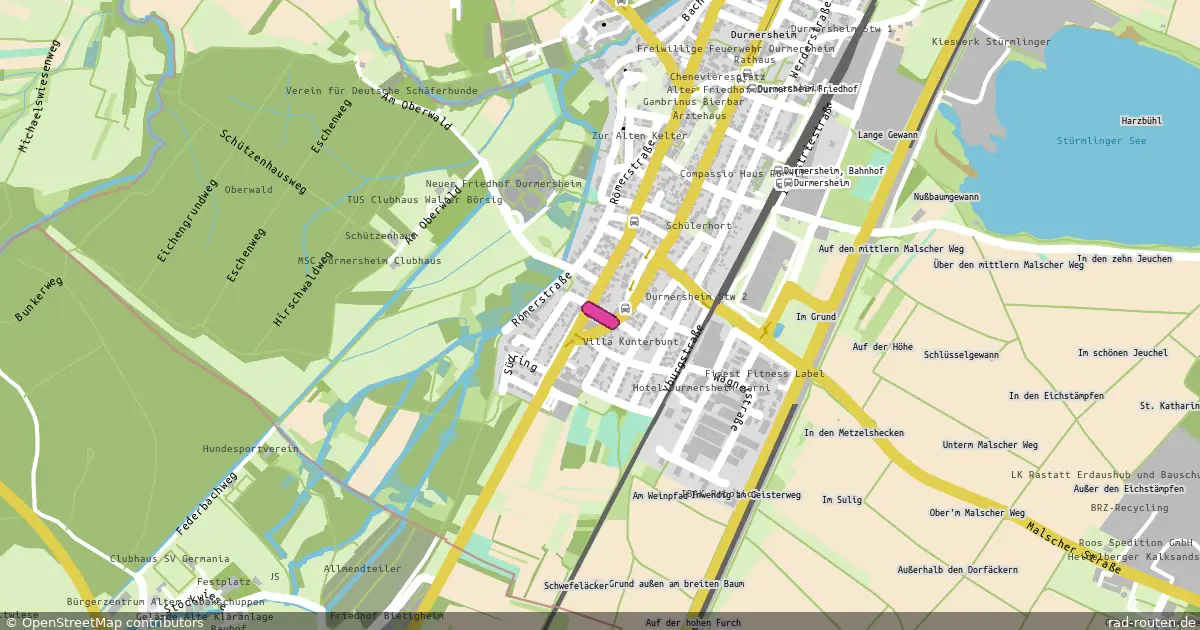Click the Malscher Straße road label
The height and width of the screenshot is (630, 1200).
coord(1074,549)
